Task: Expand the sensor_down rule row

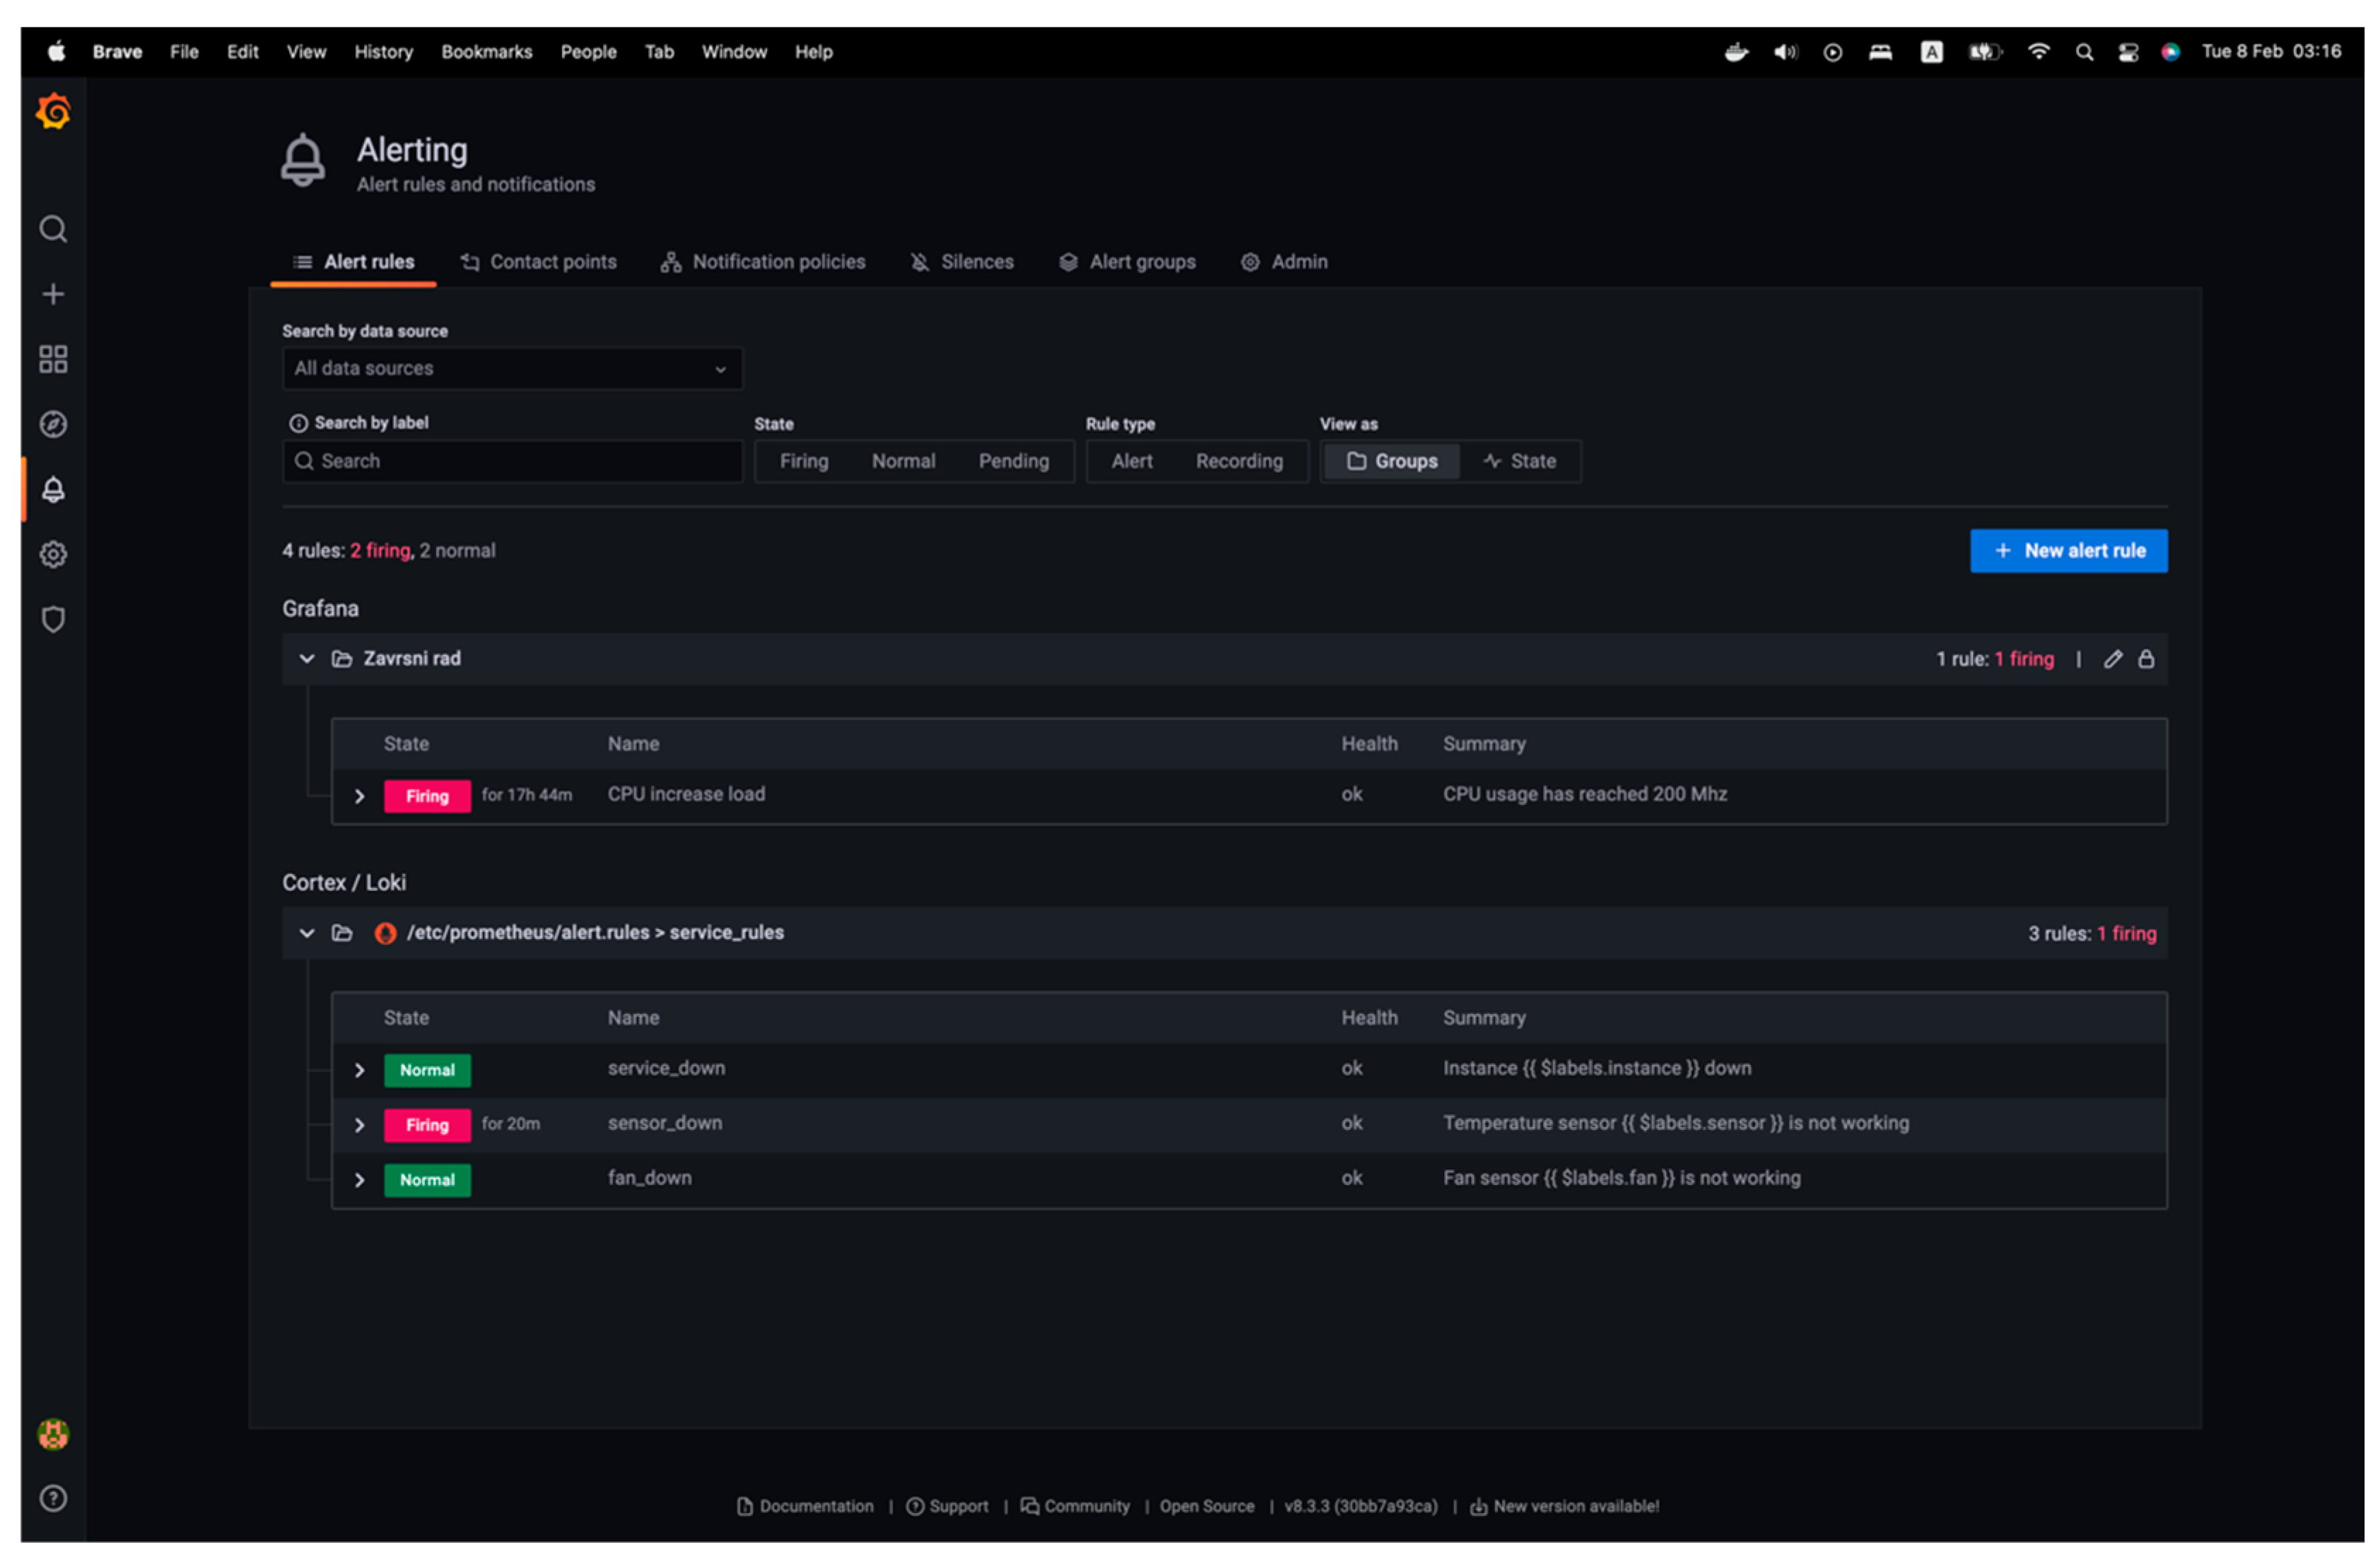Action: click(359, 1125)
